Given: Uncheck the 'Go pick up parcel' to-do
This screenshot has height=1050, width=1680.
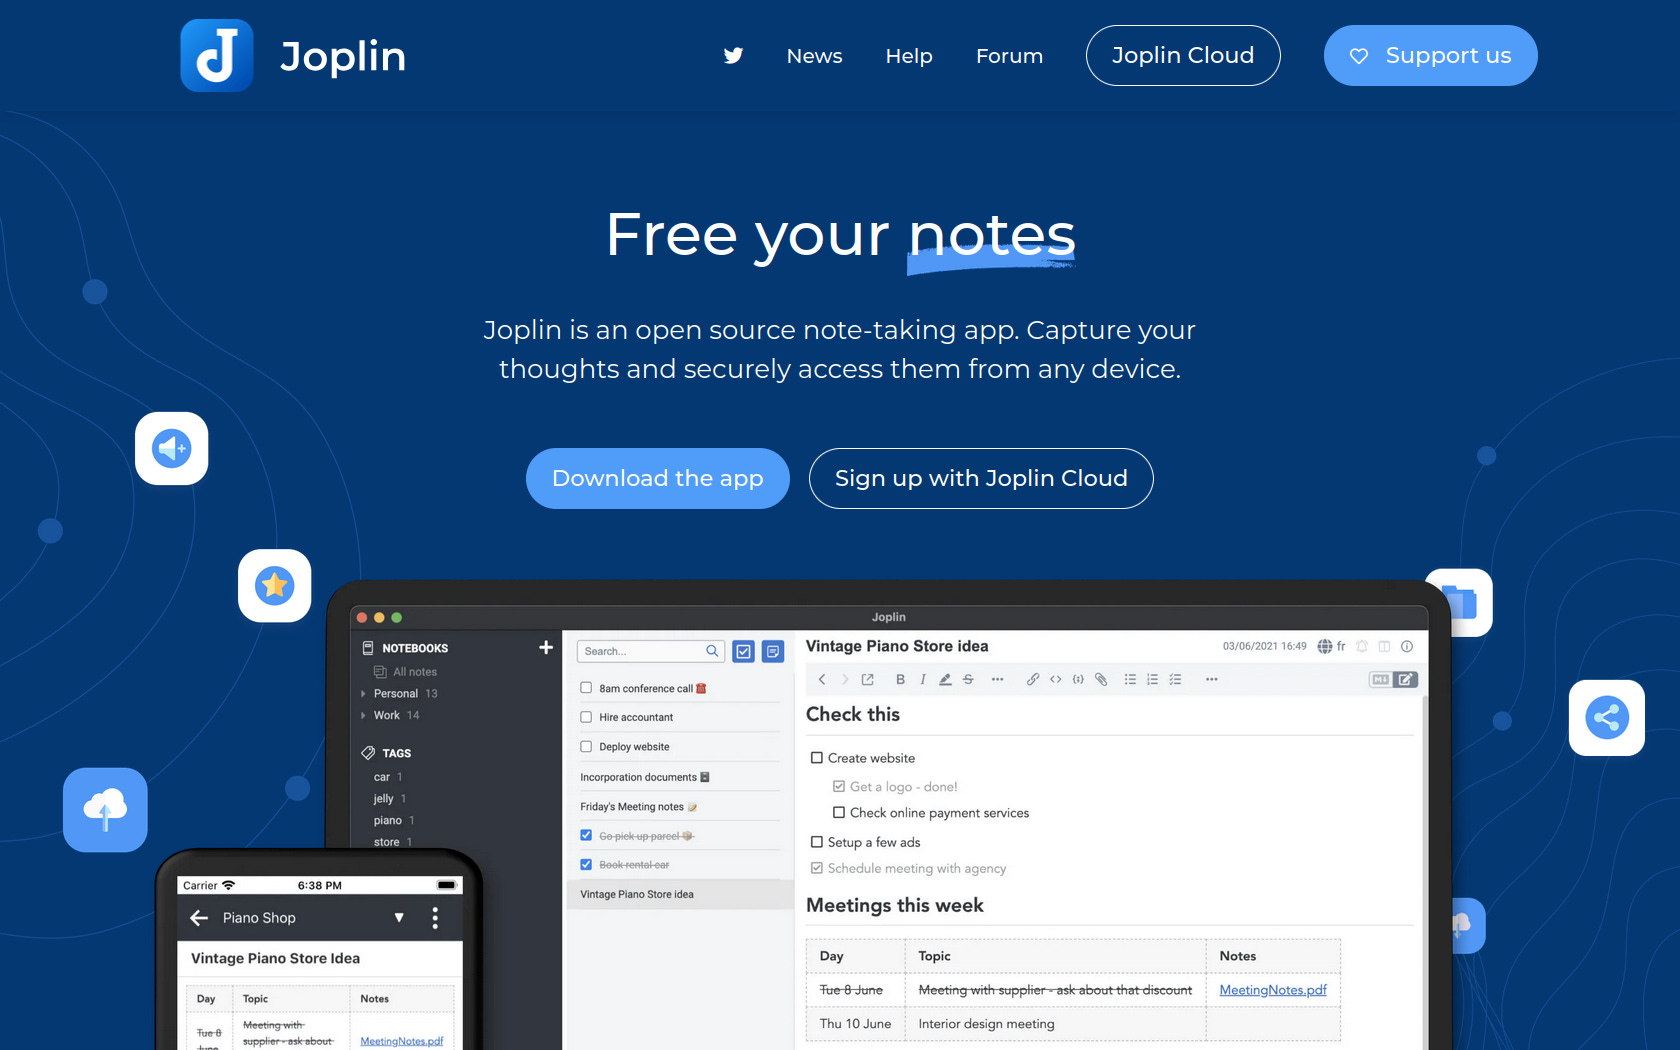Looking at the screenshot, I should (x=586, y=835).
